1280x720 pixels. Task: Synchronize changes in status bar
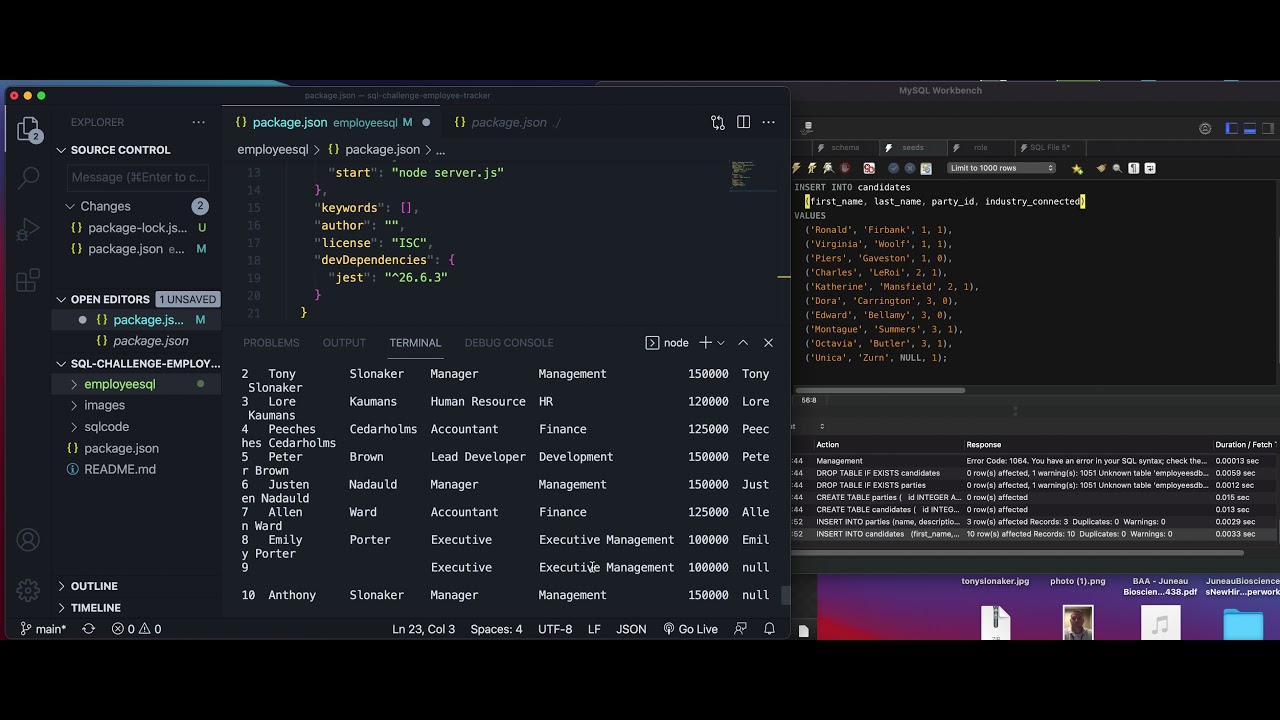(88, 629)
